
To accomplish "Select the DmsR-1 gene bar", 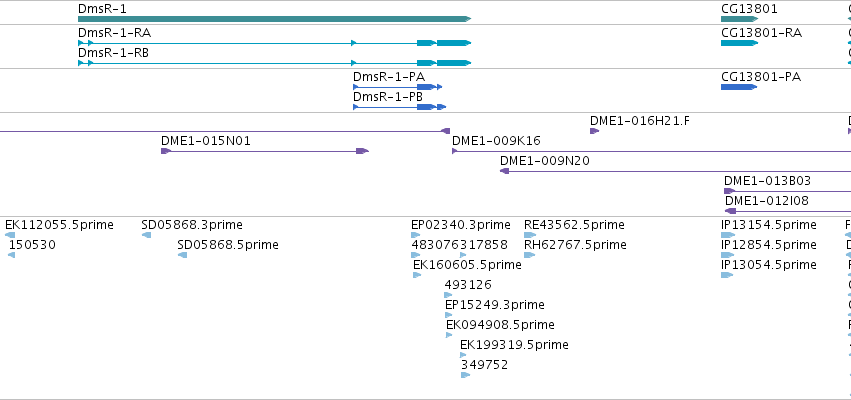I will tap(274, 19).
